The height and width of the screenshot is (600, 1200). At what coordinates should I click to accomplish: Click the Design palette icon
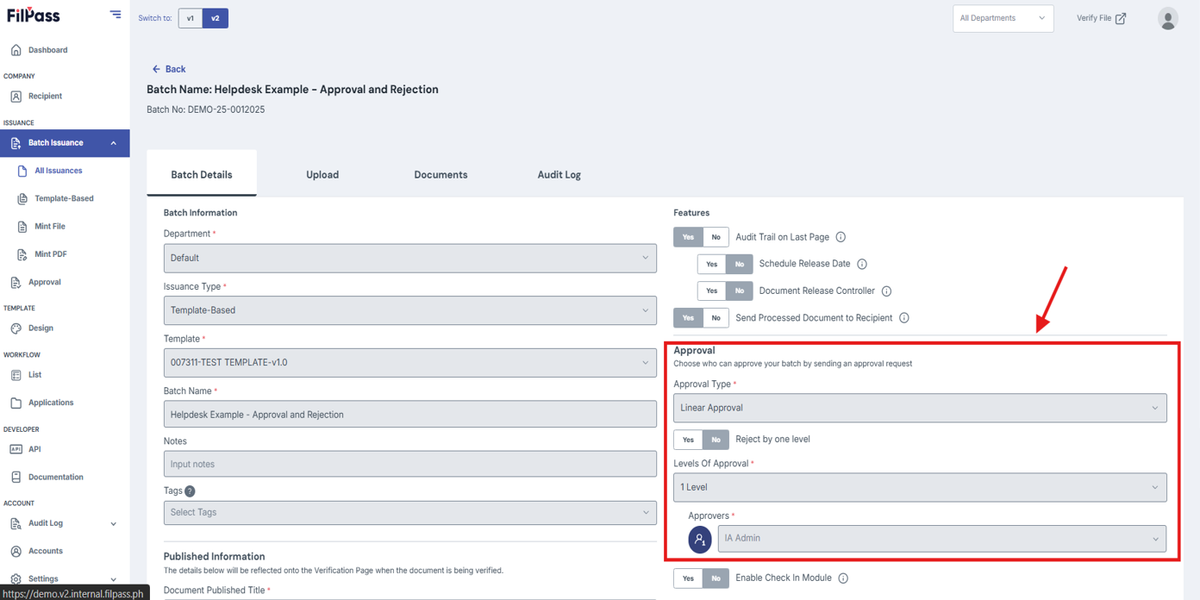pos(16,328)
